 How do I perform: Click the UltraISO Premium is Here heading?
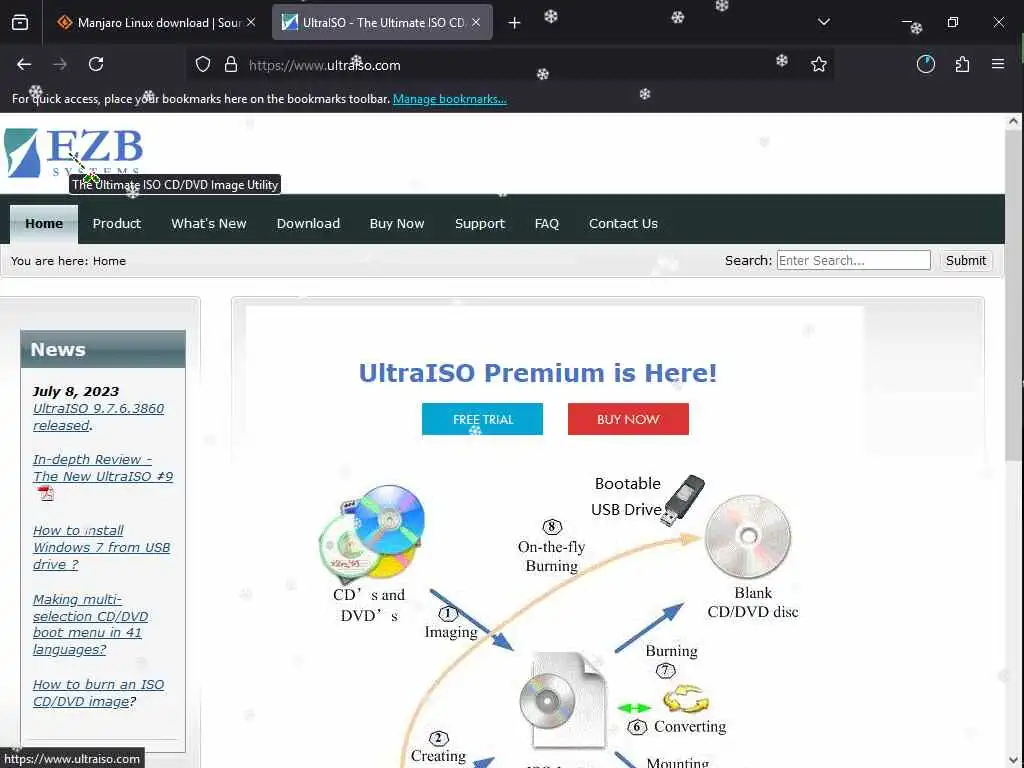pyautogui.click(x=538, y=373)
